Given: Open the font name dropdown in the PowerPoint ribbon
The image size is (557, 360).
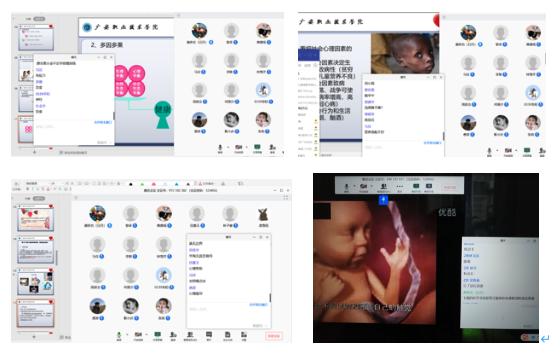Looking at the screenshot, I should coord(36,183).
